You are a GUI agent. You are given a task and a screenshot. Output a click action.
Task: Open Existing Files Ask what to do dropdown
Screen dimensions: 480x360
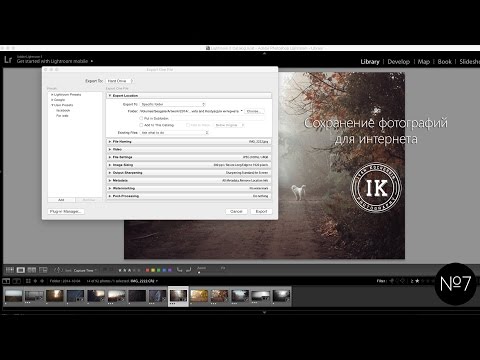174,133
